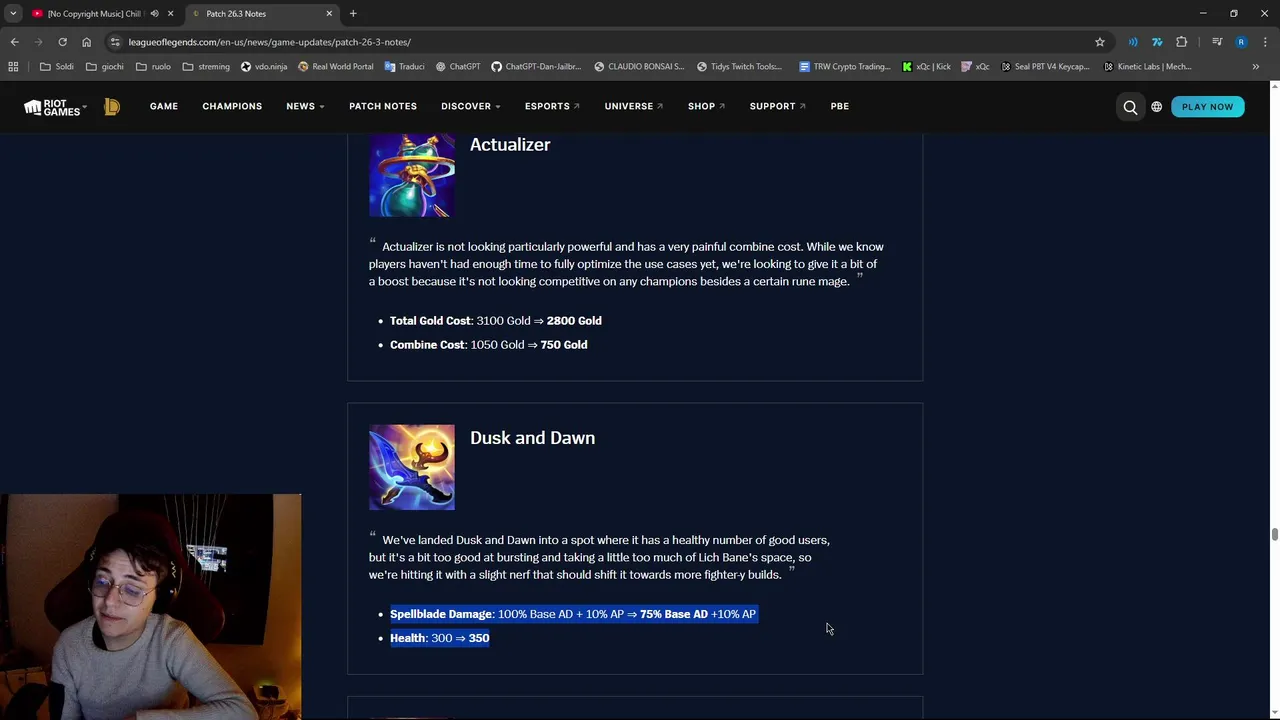The width and height of the screenshot is (1280, 720).
Task: Show more bookmarks via overflow chevron
Action: (x=1256, y=67)
